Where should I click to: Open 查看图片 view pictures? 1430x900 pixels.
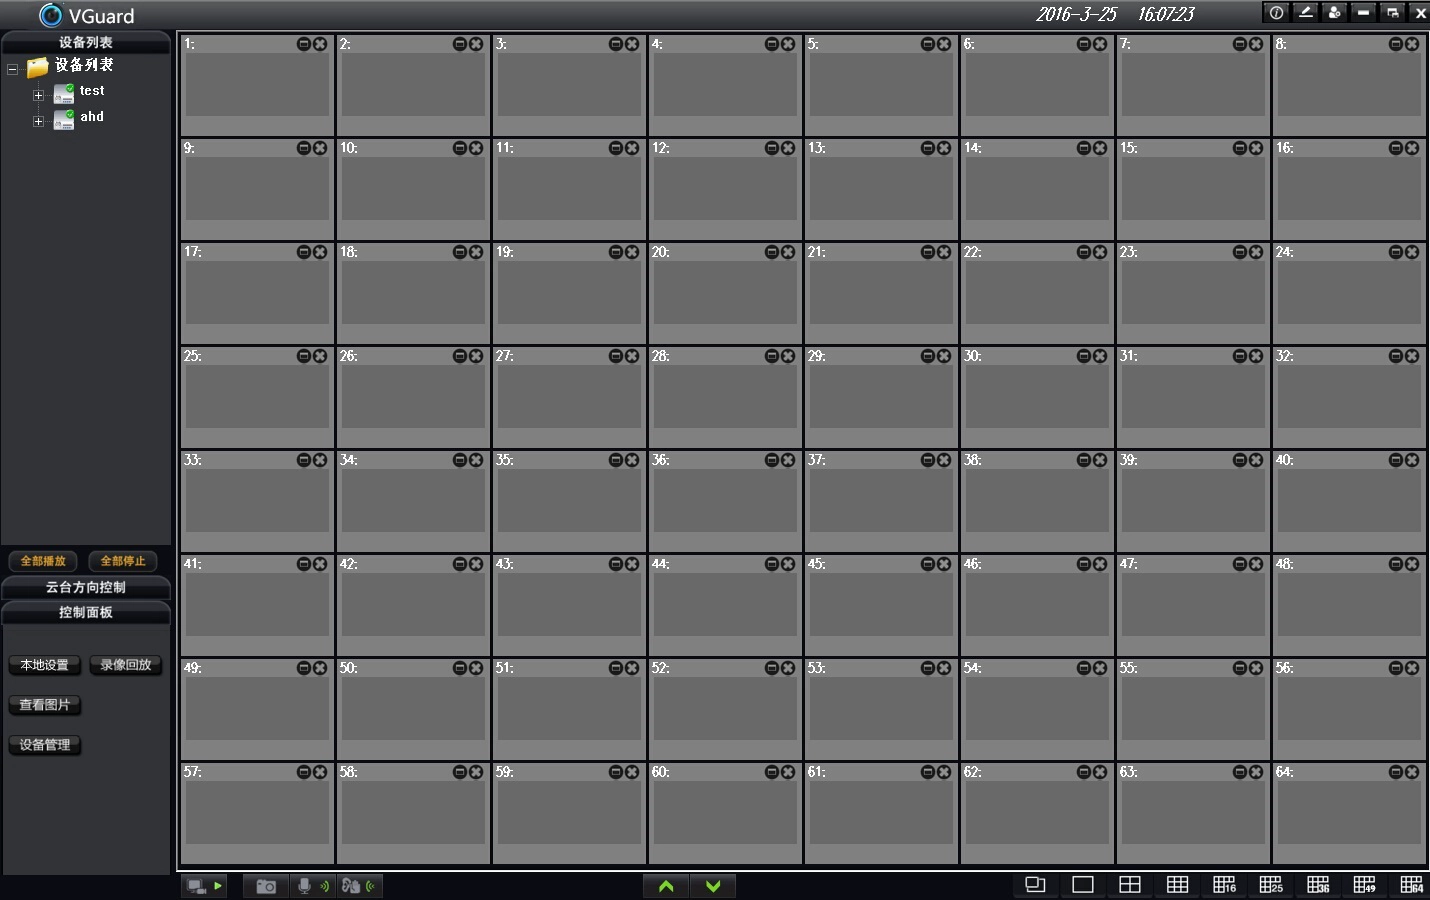click(45, 705)
